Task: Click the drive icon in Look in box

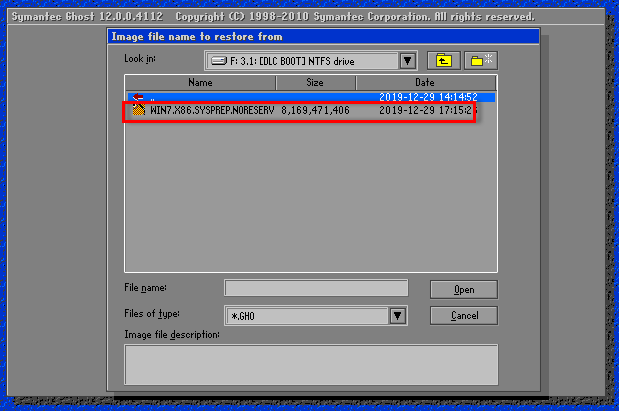Action: point(219,61)
